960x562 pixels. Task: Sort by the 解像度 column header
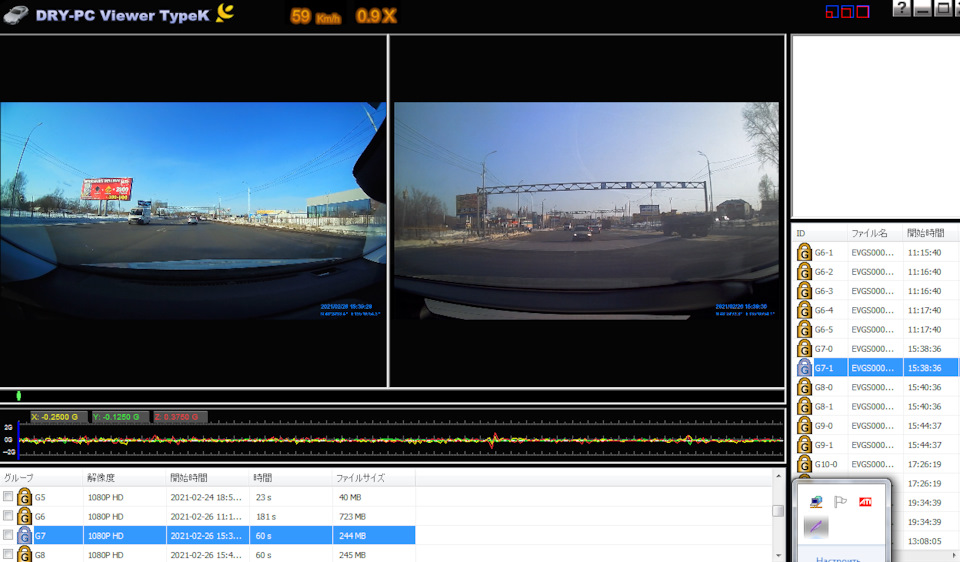tap(124, 478)
